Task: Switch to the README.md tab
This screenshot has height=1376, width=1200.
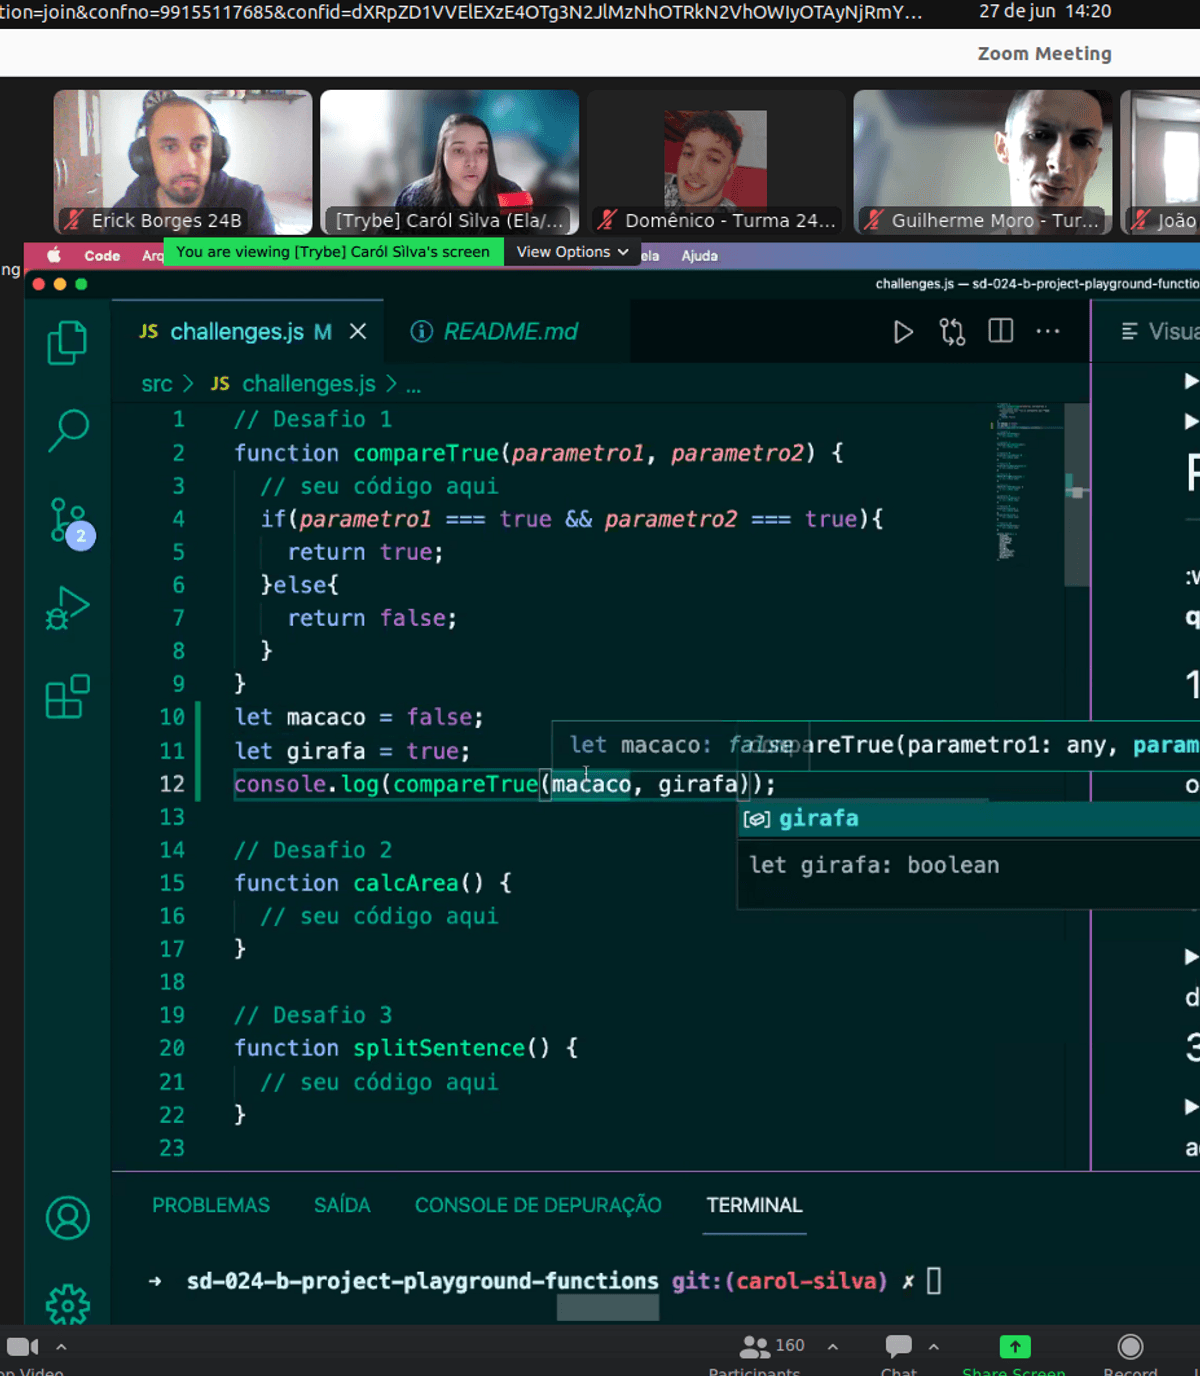Action: point(509,332)
